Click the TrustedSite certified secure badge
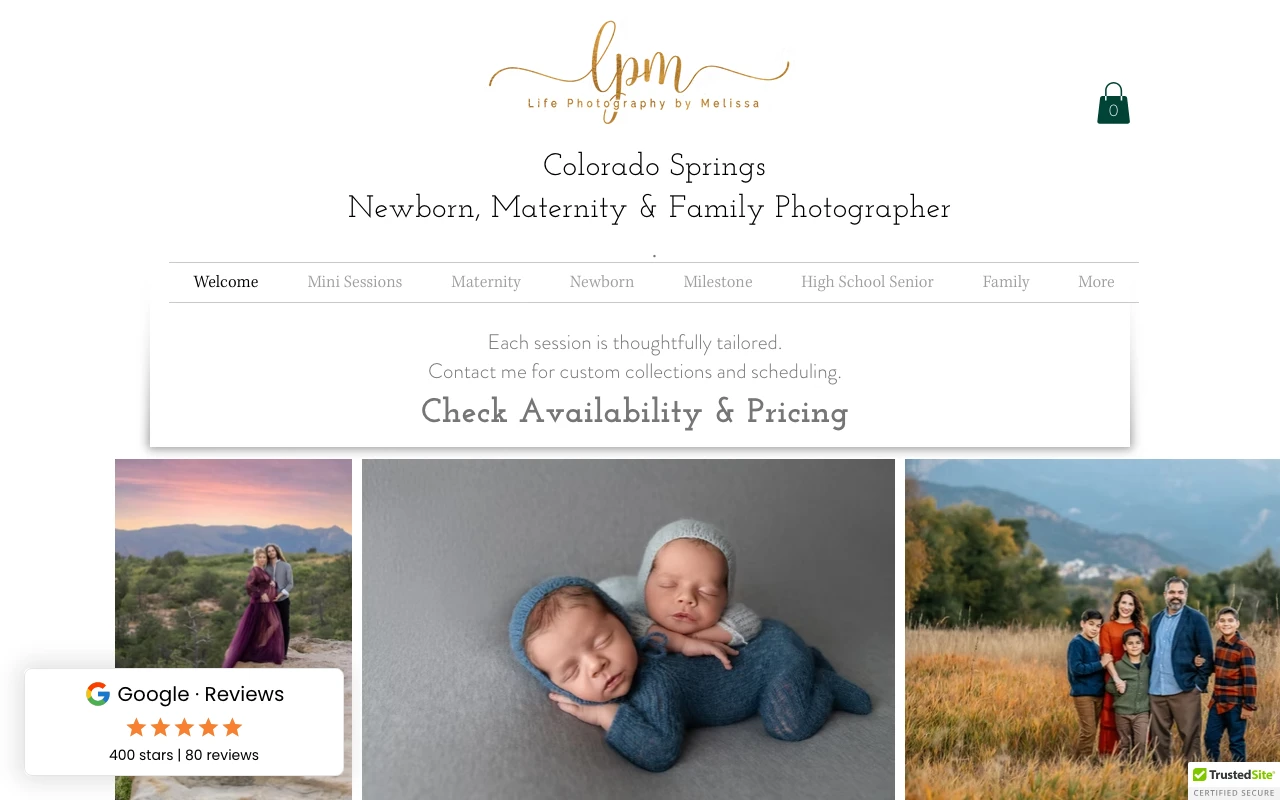The width and height of the screenshot is (1280, 800). (x=1234, y=781)
